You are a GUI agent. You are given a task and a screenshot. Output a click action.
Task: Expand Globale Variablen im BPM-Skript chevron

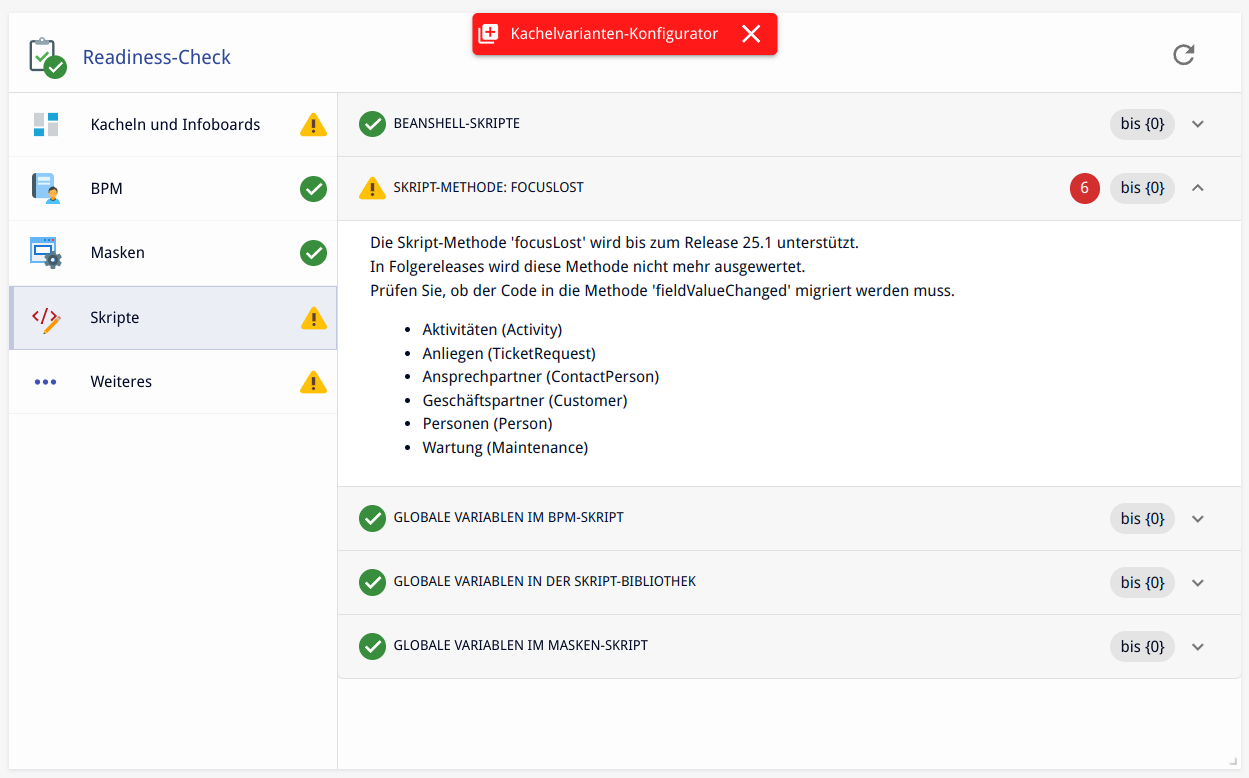tap(1198, 519)
